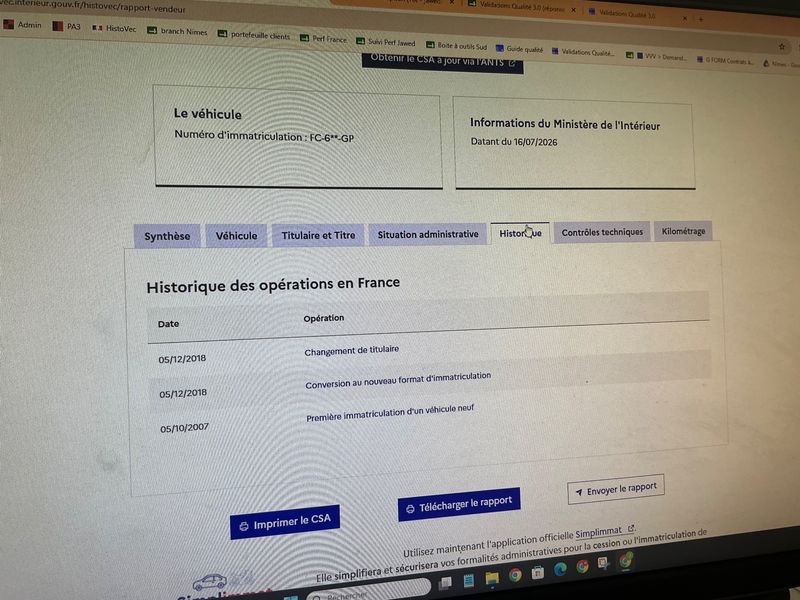Click the Imprimer le CSA button
The width and height of the screenshot is (800, 600).
point(285,522)
